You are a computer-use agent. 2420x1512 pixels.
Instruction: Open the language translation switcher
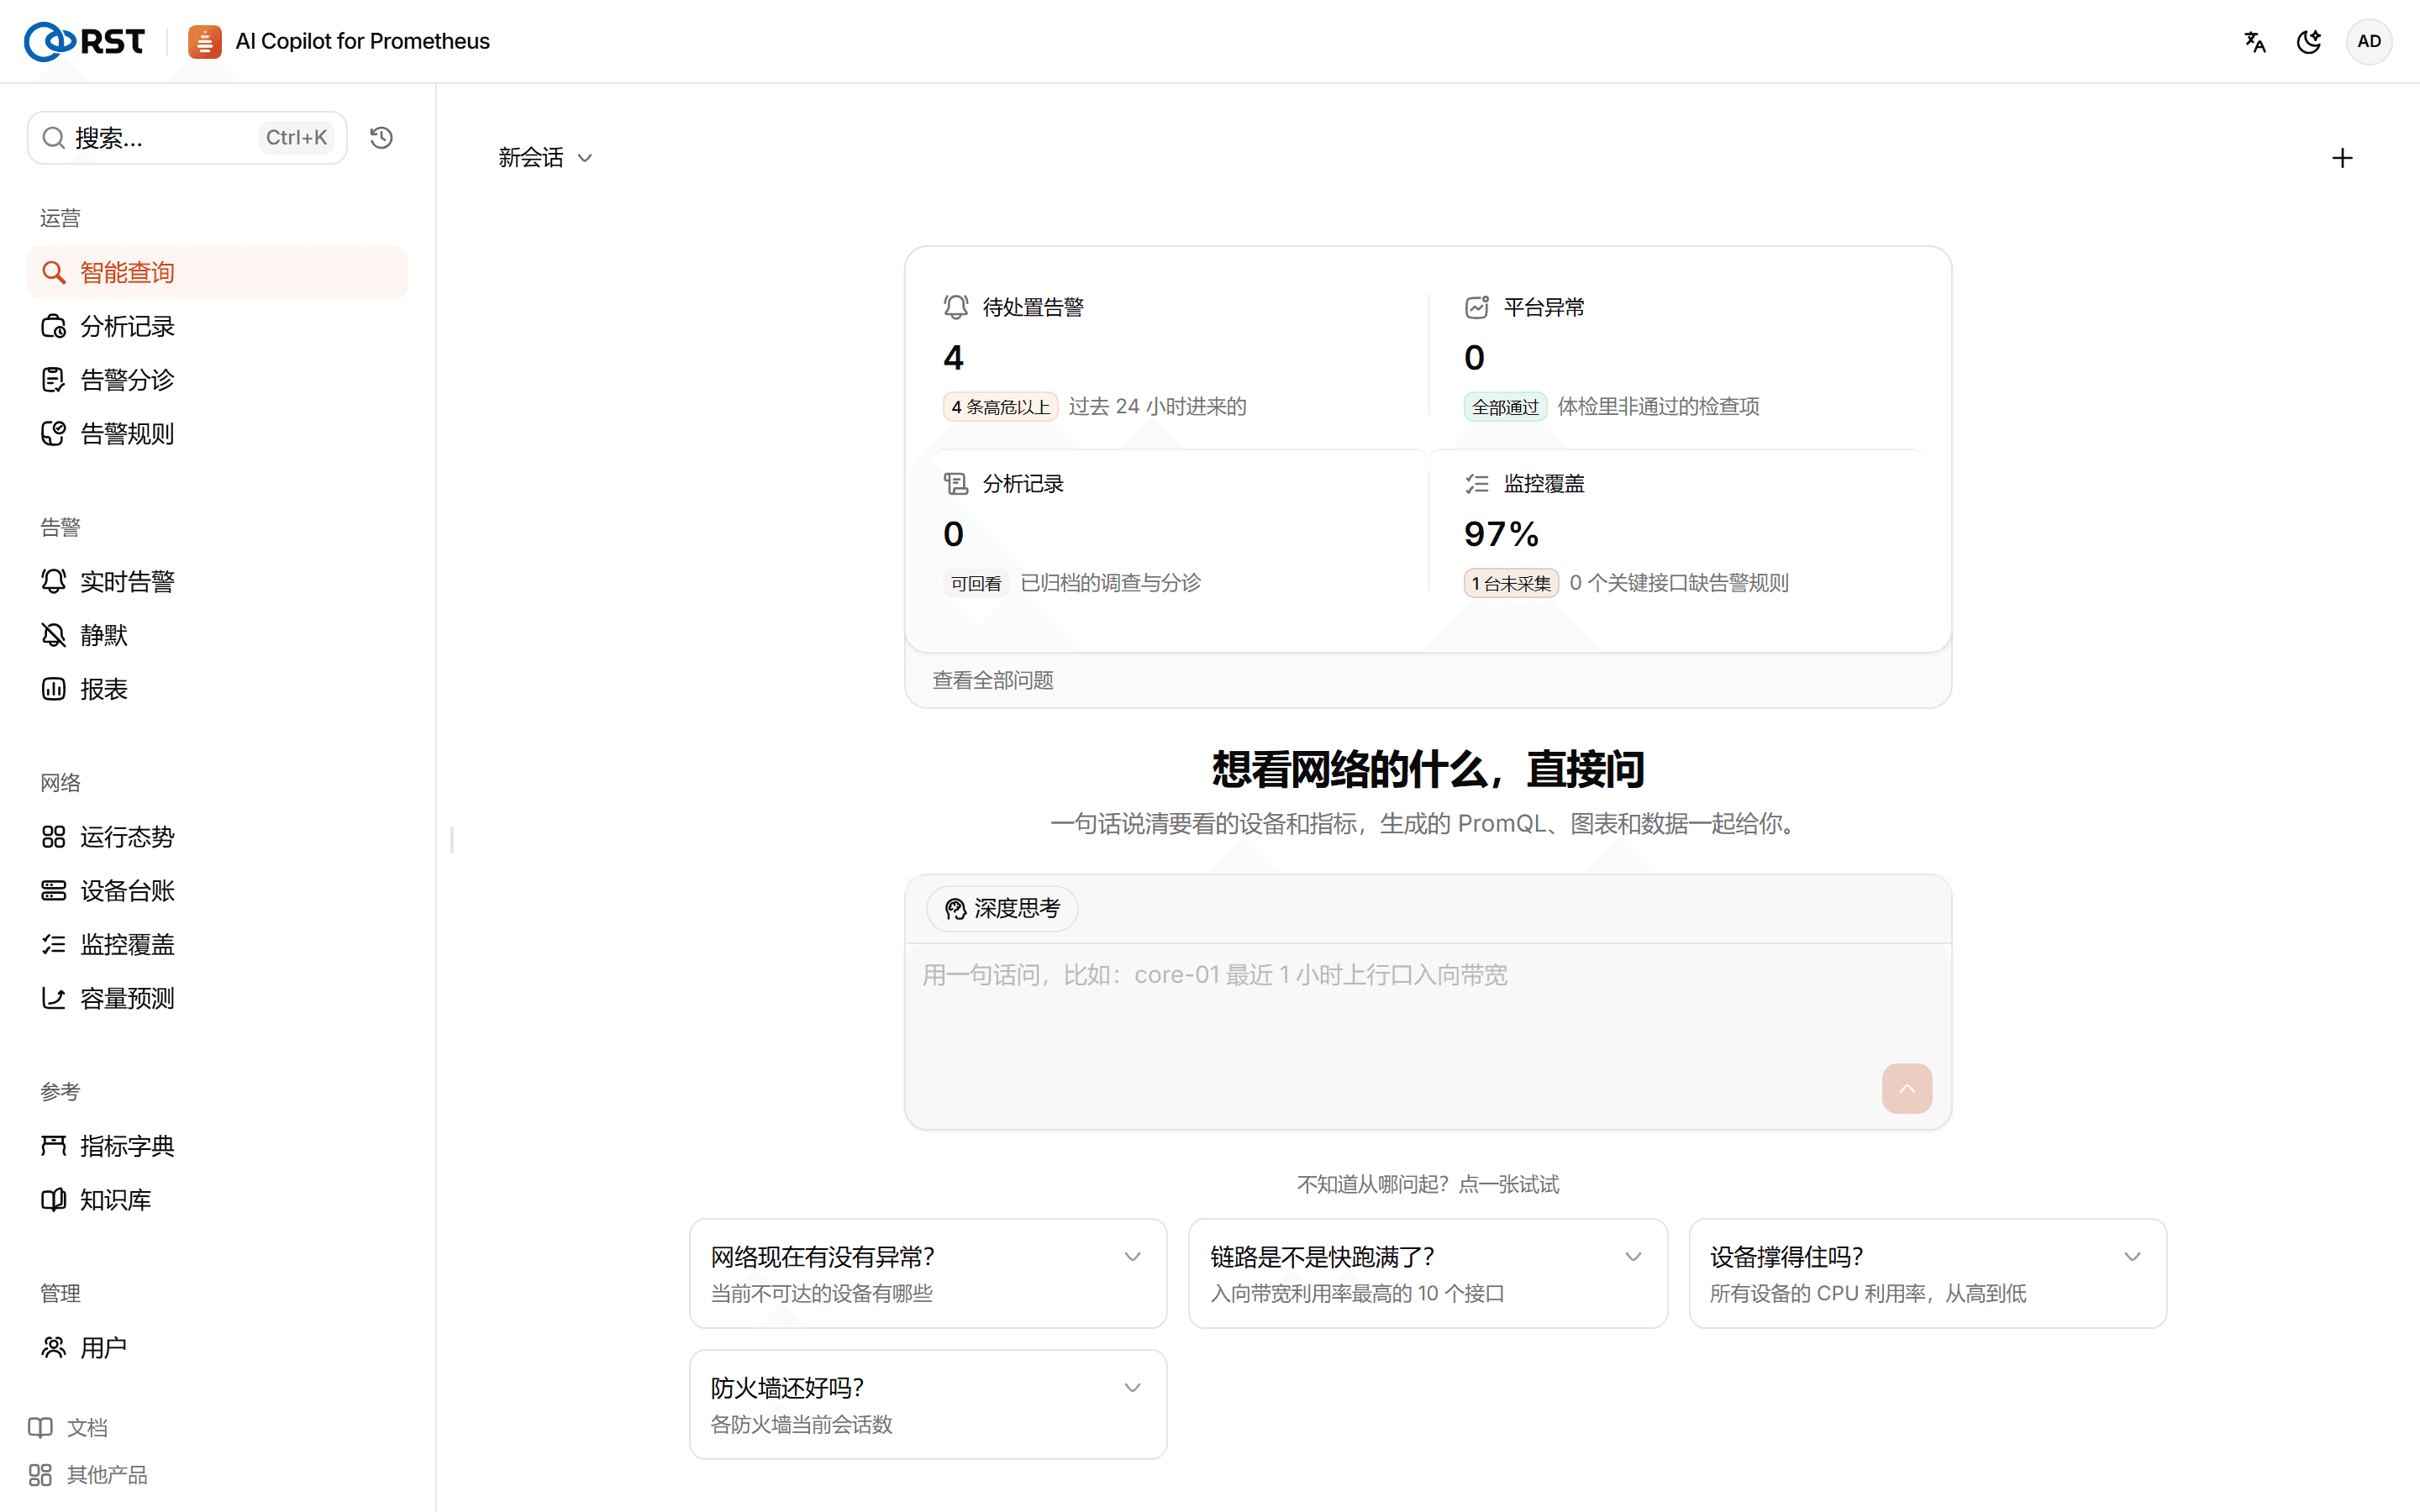pyautogui.click(x=2255, y=41)
